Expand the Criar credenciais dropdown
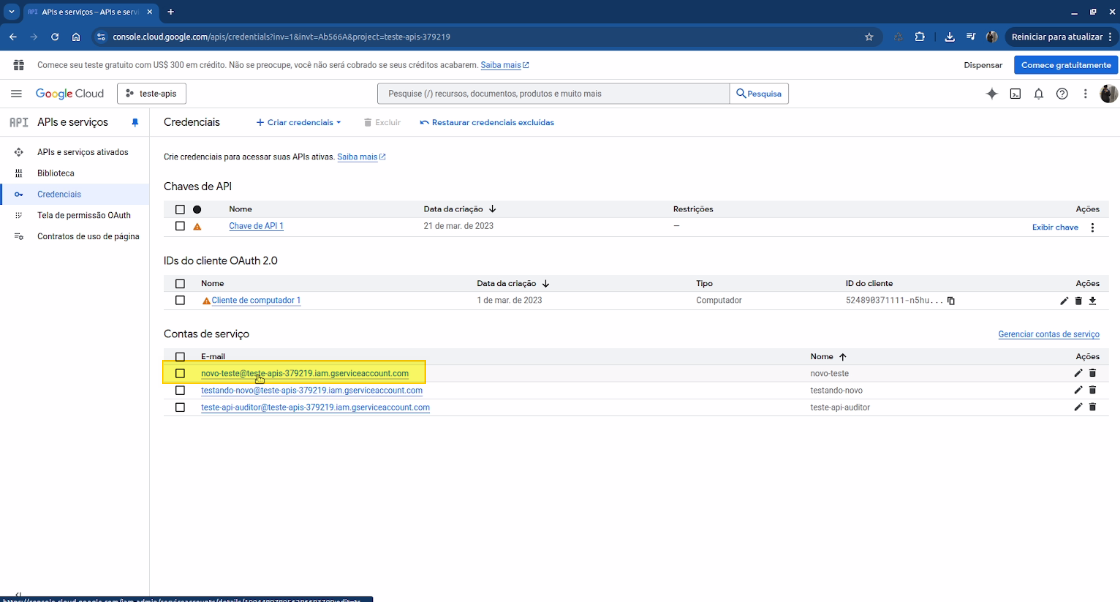 pyautogui.click(x=299, y=122)
